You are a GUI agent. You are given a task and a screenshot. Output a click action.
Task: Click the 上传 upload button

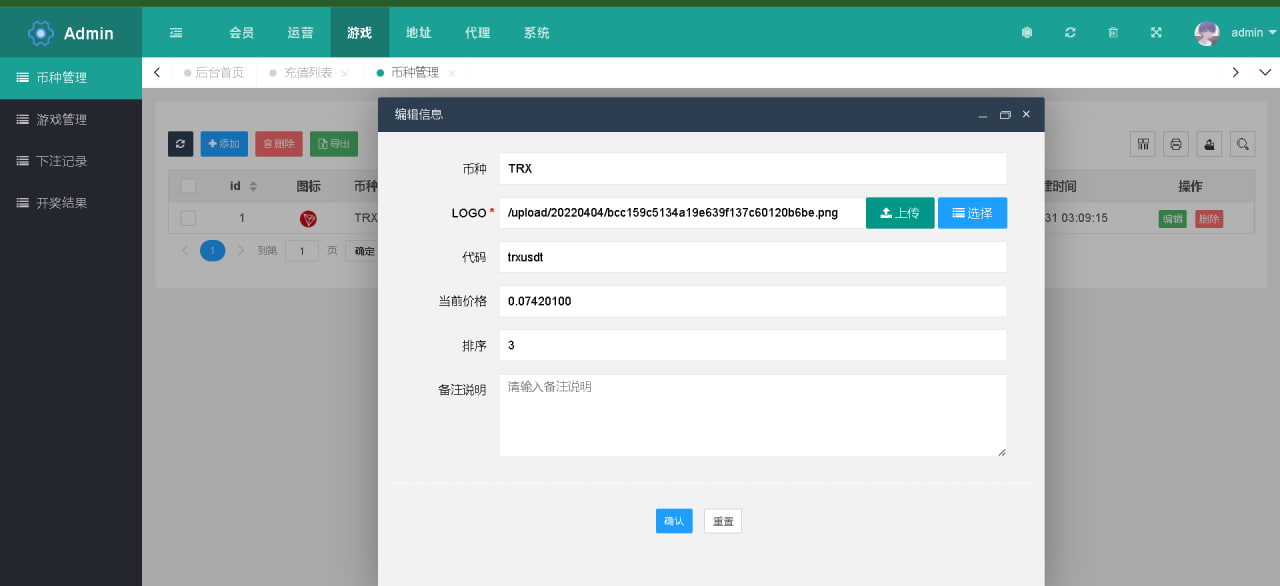tap(899, 213)
